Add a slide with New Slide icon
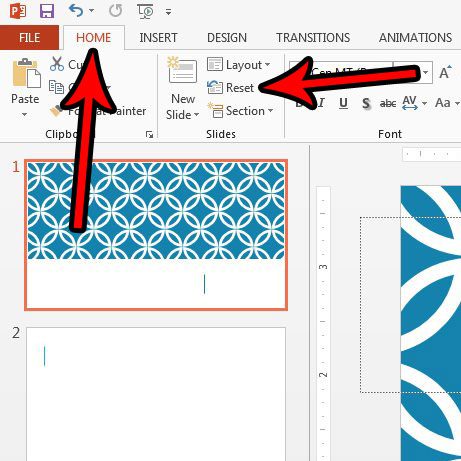The height and width of the screenshot is (461, 461). pos(182,70)
